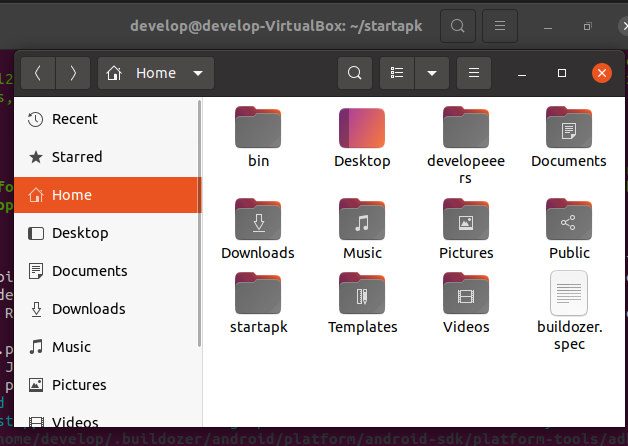628x446 pixels.
Task: Select the Templates folder icon
Action: tap(362, 293)
